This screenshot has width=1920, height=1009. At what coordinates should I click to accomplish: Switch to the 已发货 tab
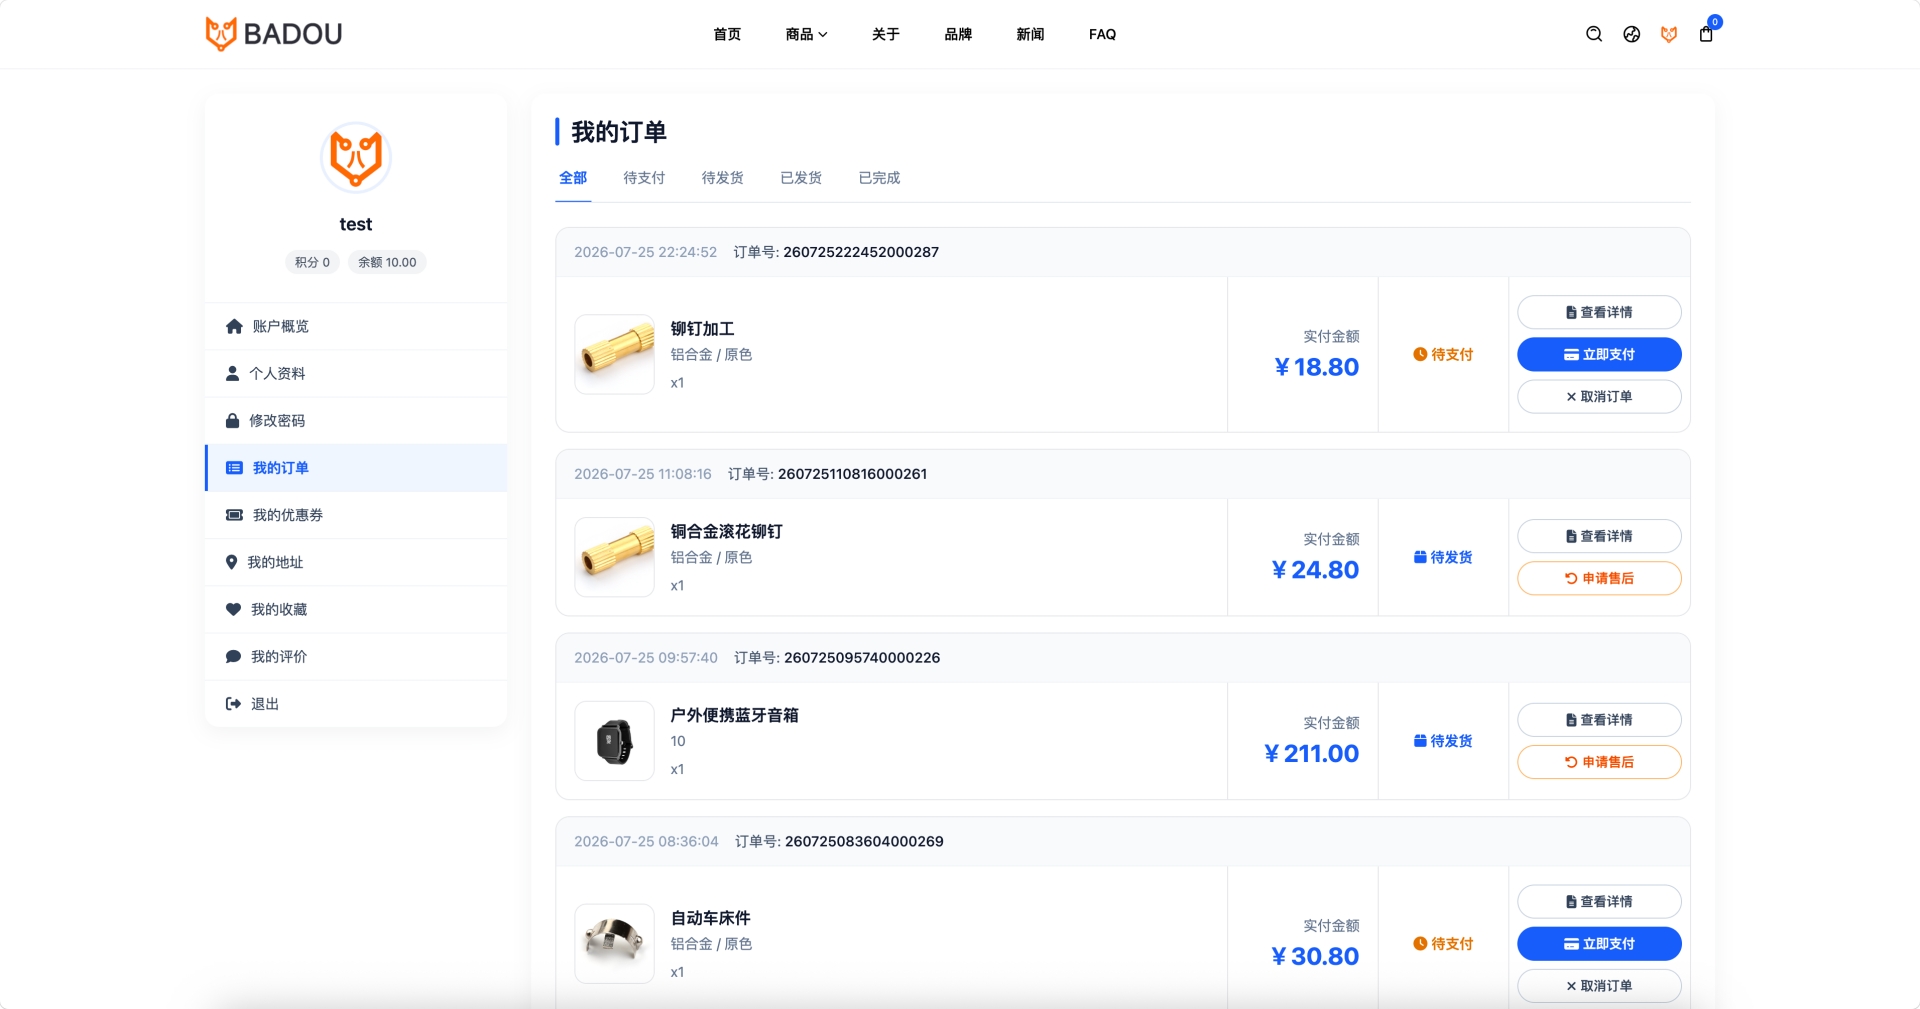point(801,178)
